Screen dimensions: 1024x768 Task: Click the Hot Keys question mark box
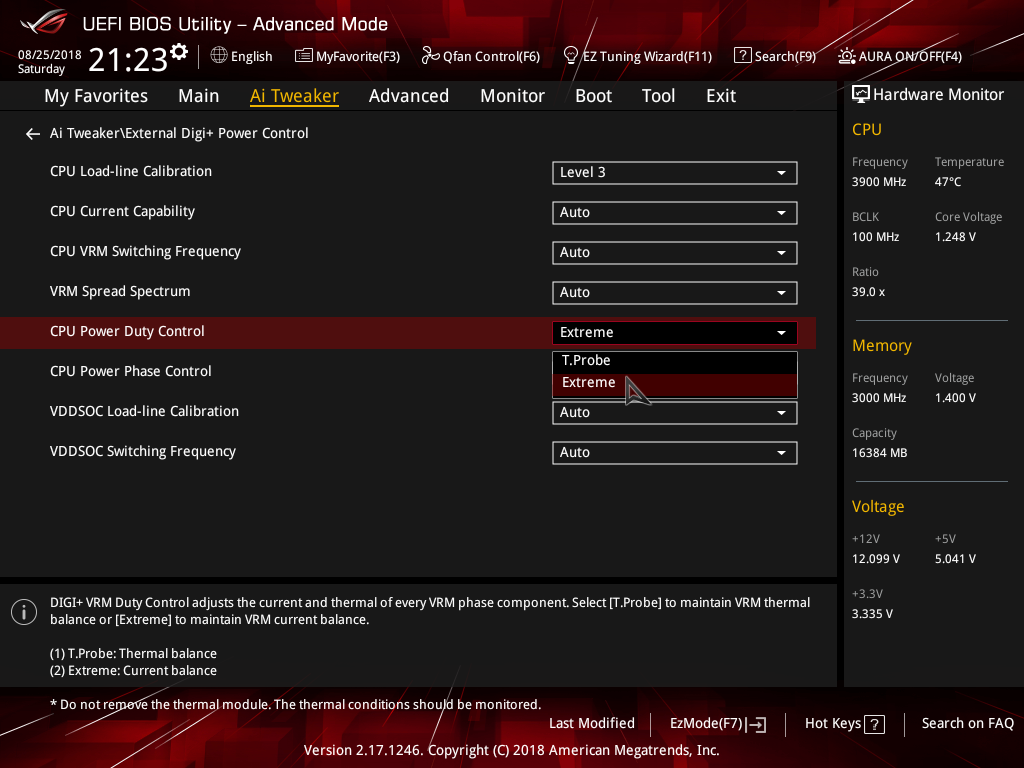click(x=874, y=724)
